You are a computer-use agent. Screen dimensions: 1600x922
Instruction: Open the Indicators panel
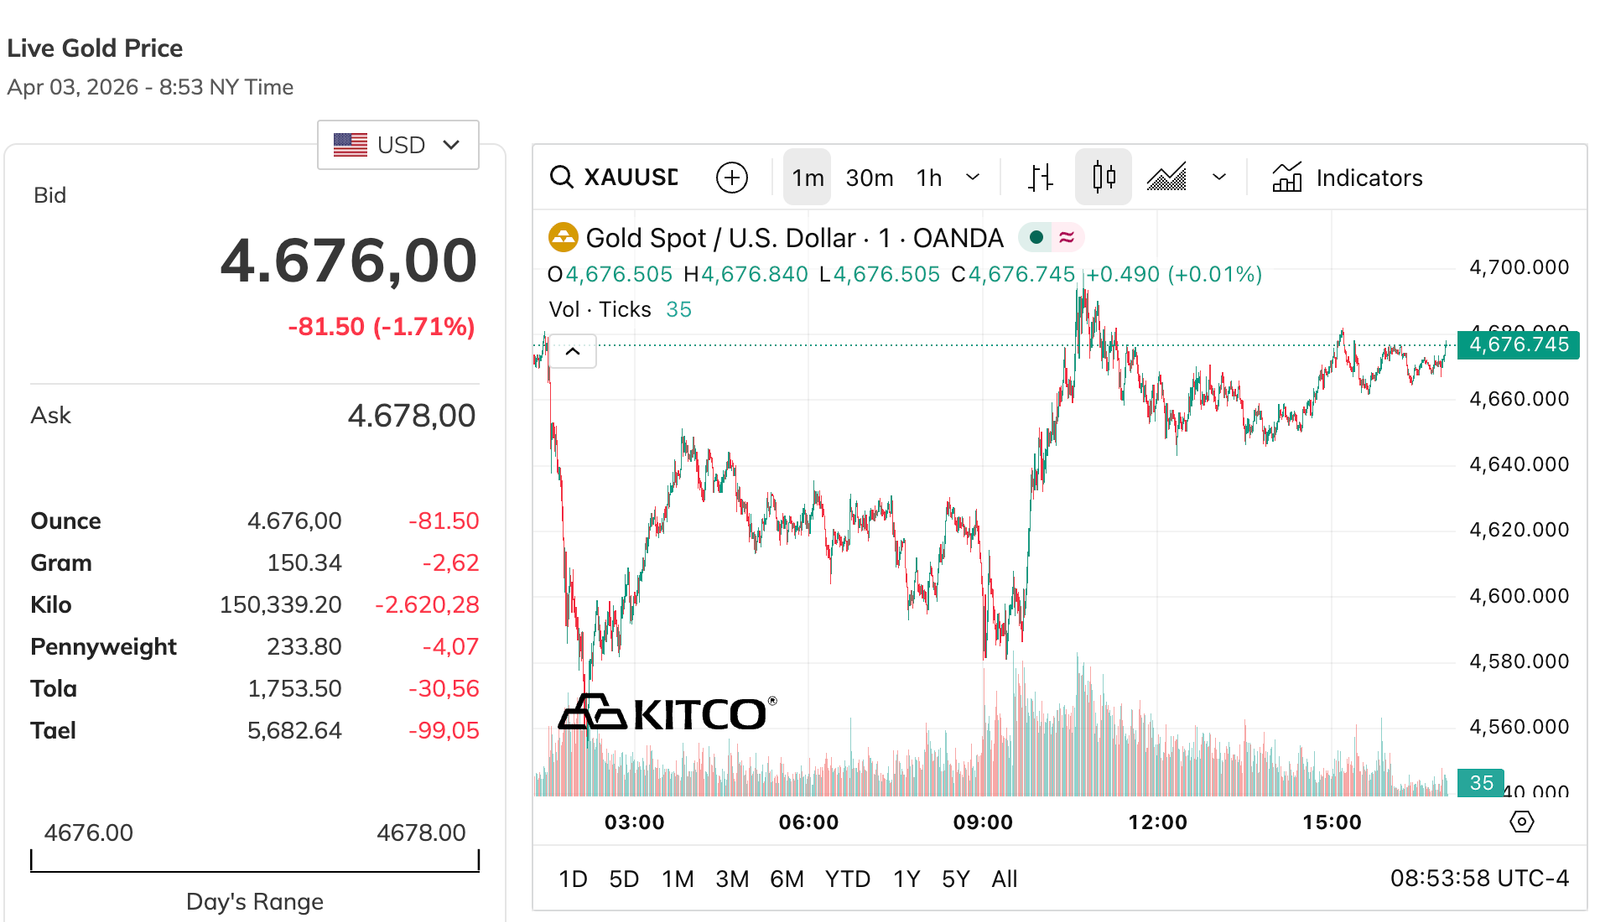(1347, 178)
